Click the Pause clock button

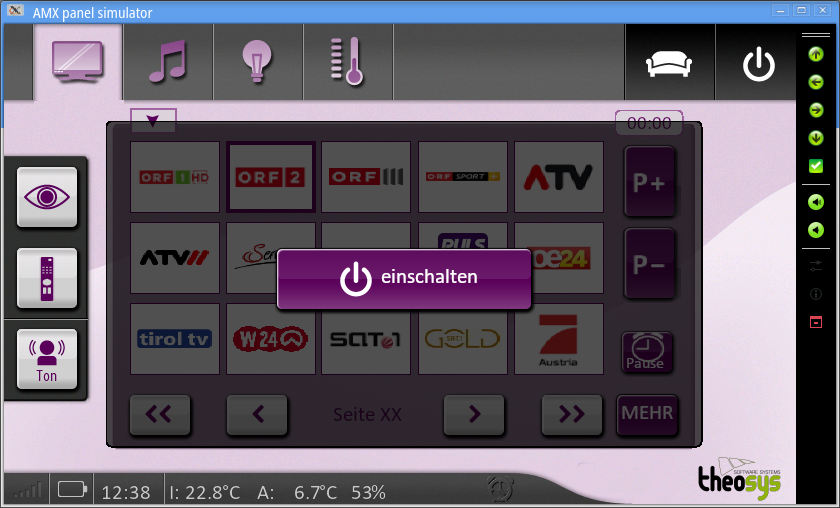[647, 352]
